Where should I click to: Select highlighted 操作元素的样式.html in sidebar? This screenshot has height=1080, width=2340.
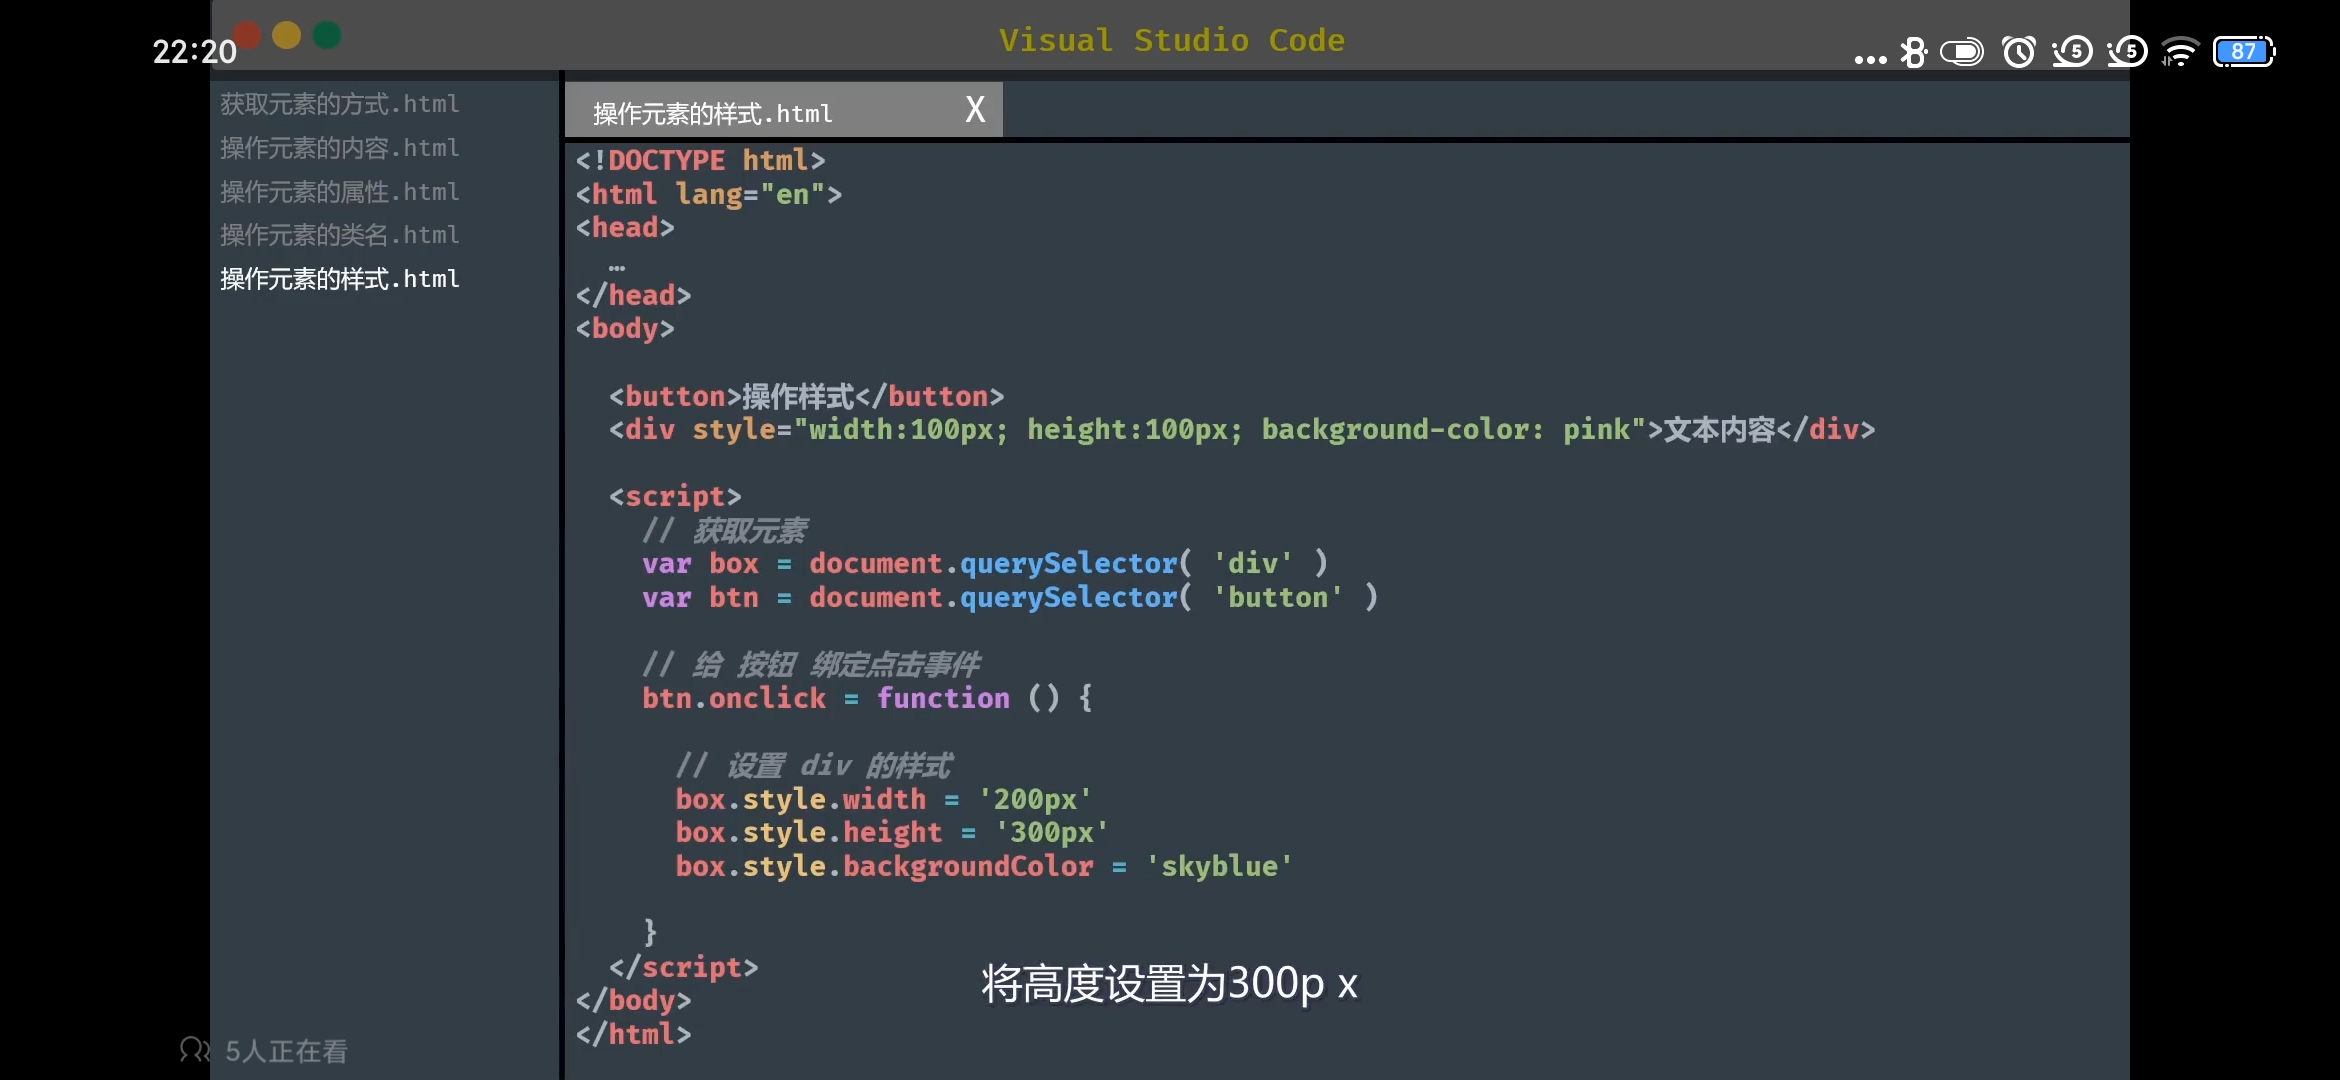(340, 279)
